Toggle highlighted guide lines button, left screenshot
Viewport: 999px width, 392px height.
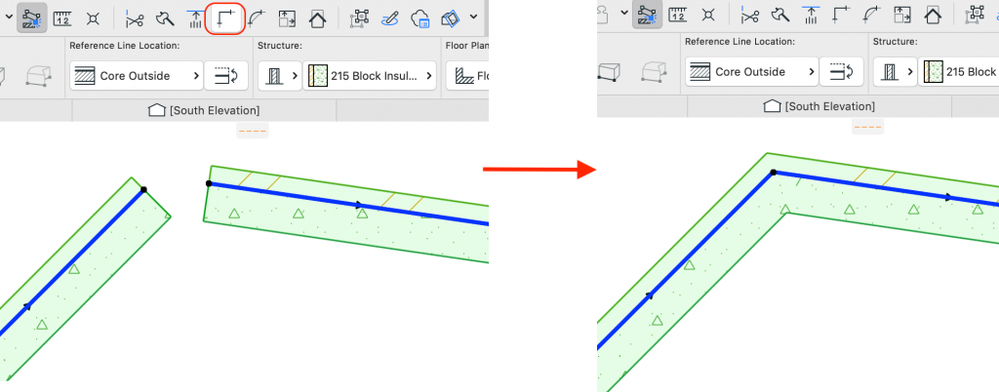click(31, 18)
